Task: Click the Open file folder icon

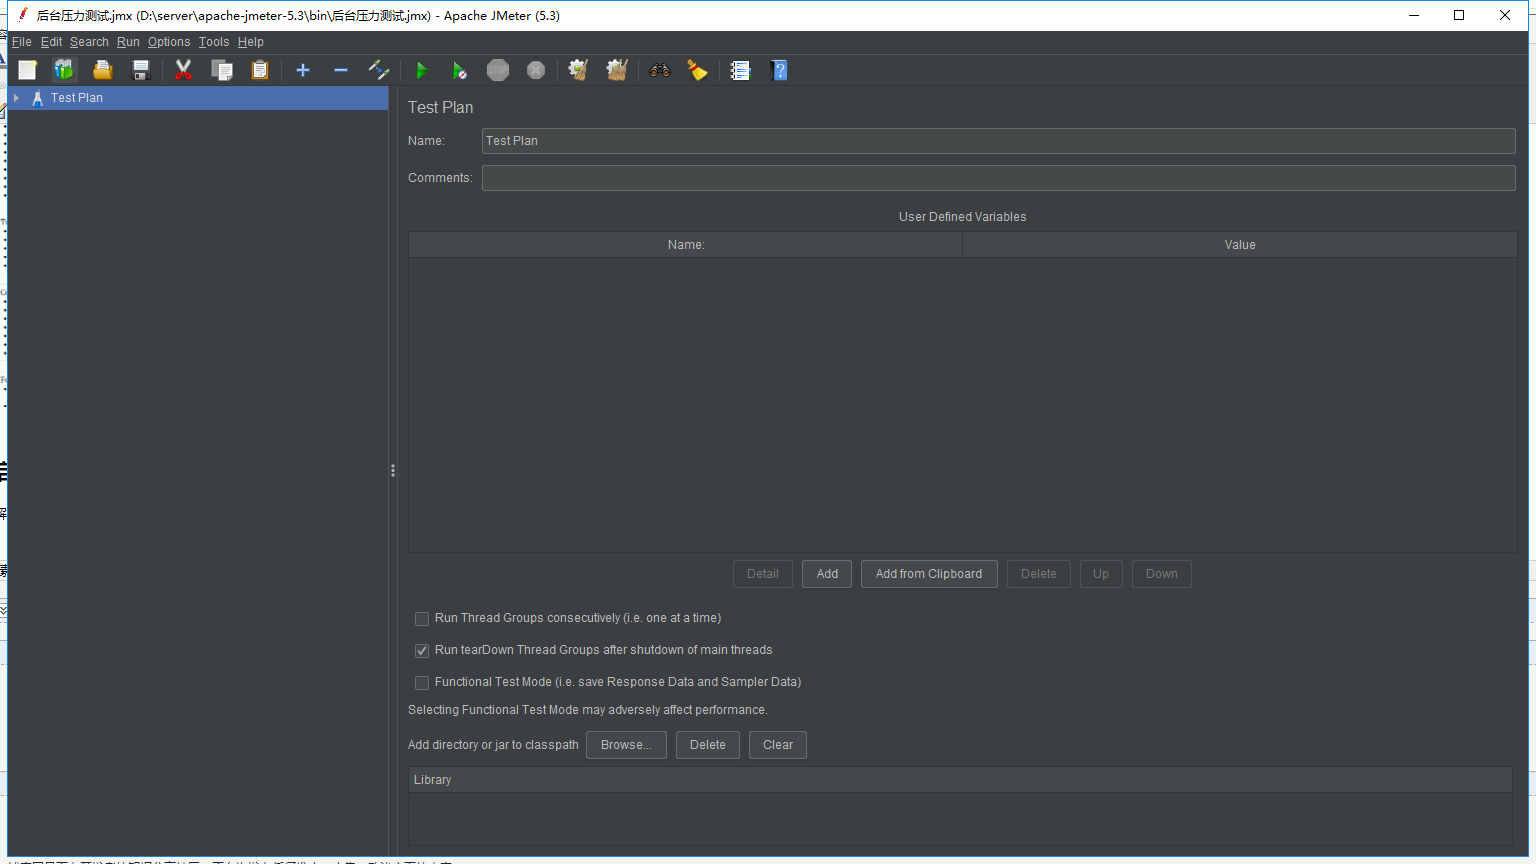Action: pyautogui.click(x=102, y=70)
